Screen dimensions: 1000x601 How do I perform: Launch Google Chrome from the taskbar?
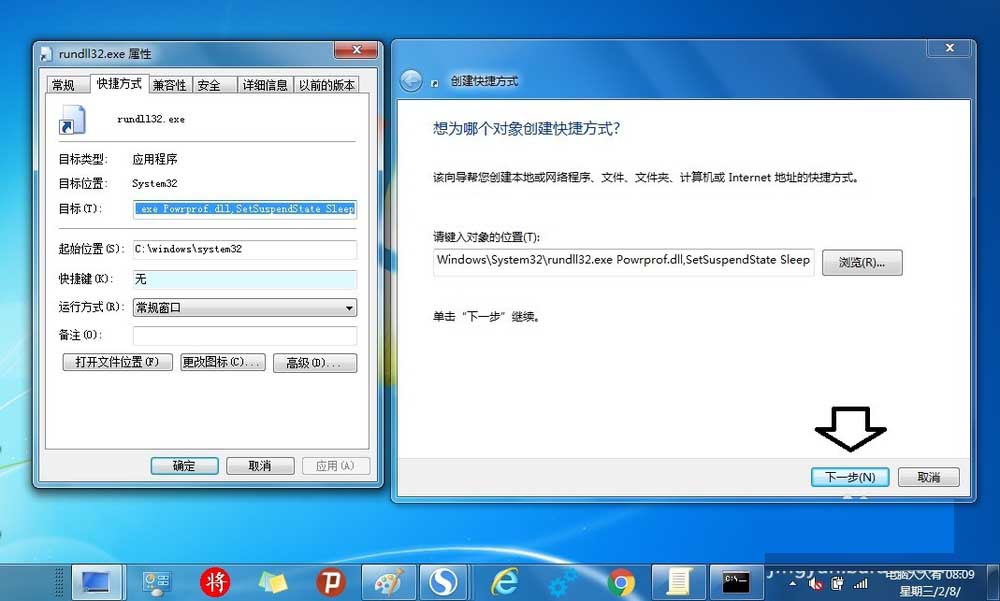pyautogui.click(x=621, y=582)
